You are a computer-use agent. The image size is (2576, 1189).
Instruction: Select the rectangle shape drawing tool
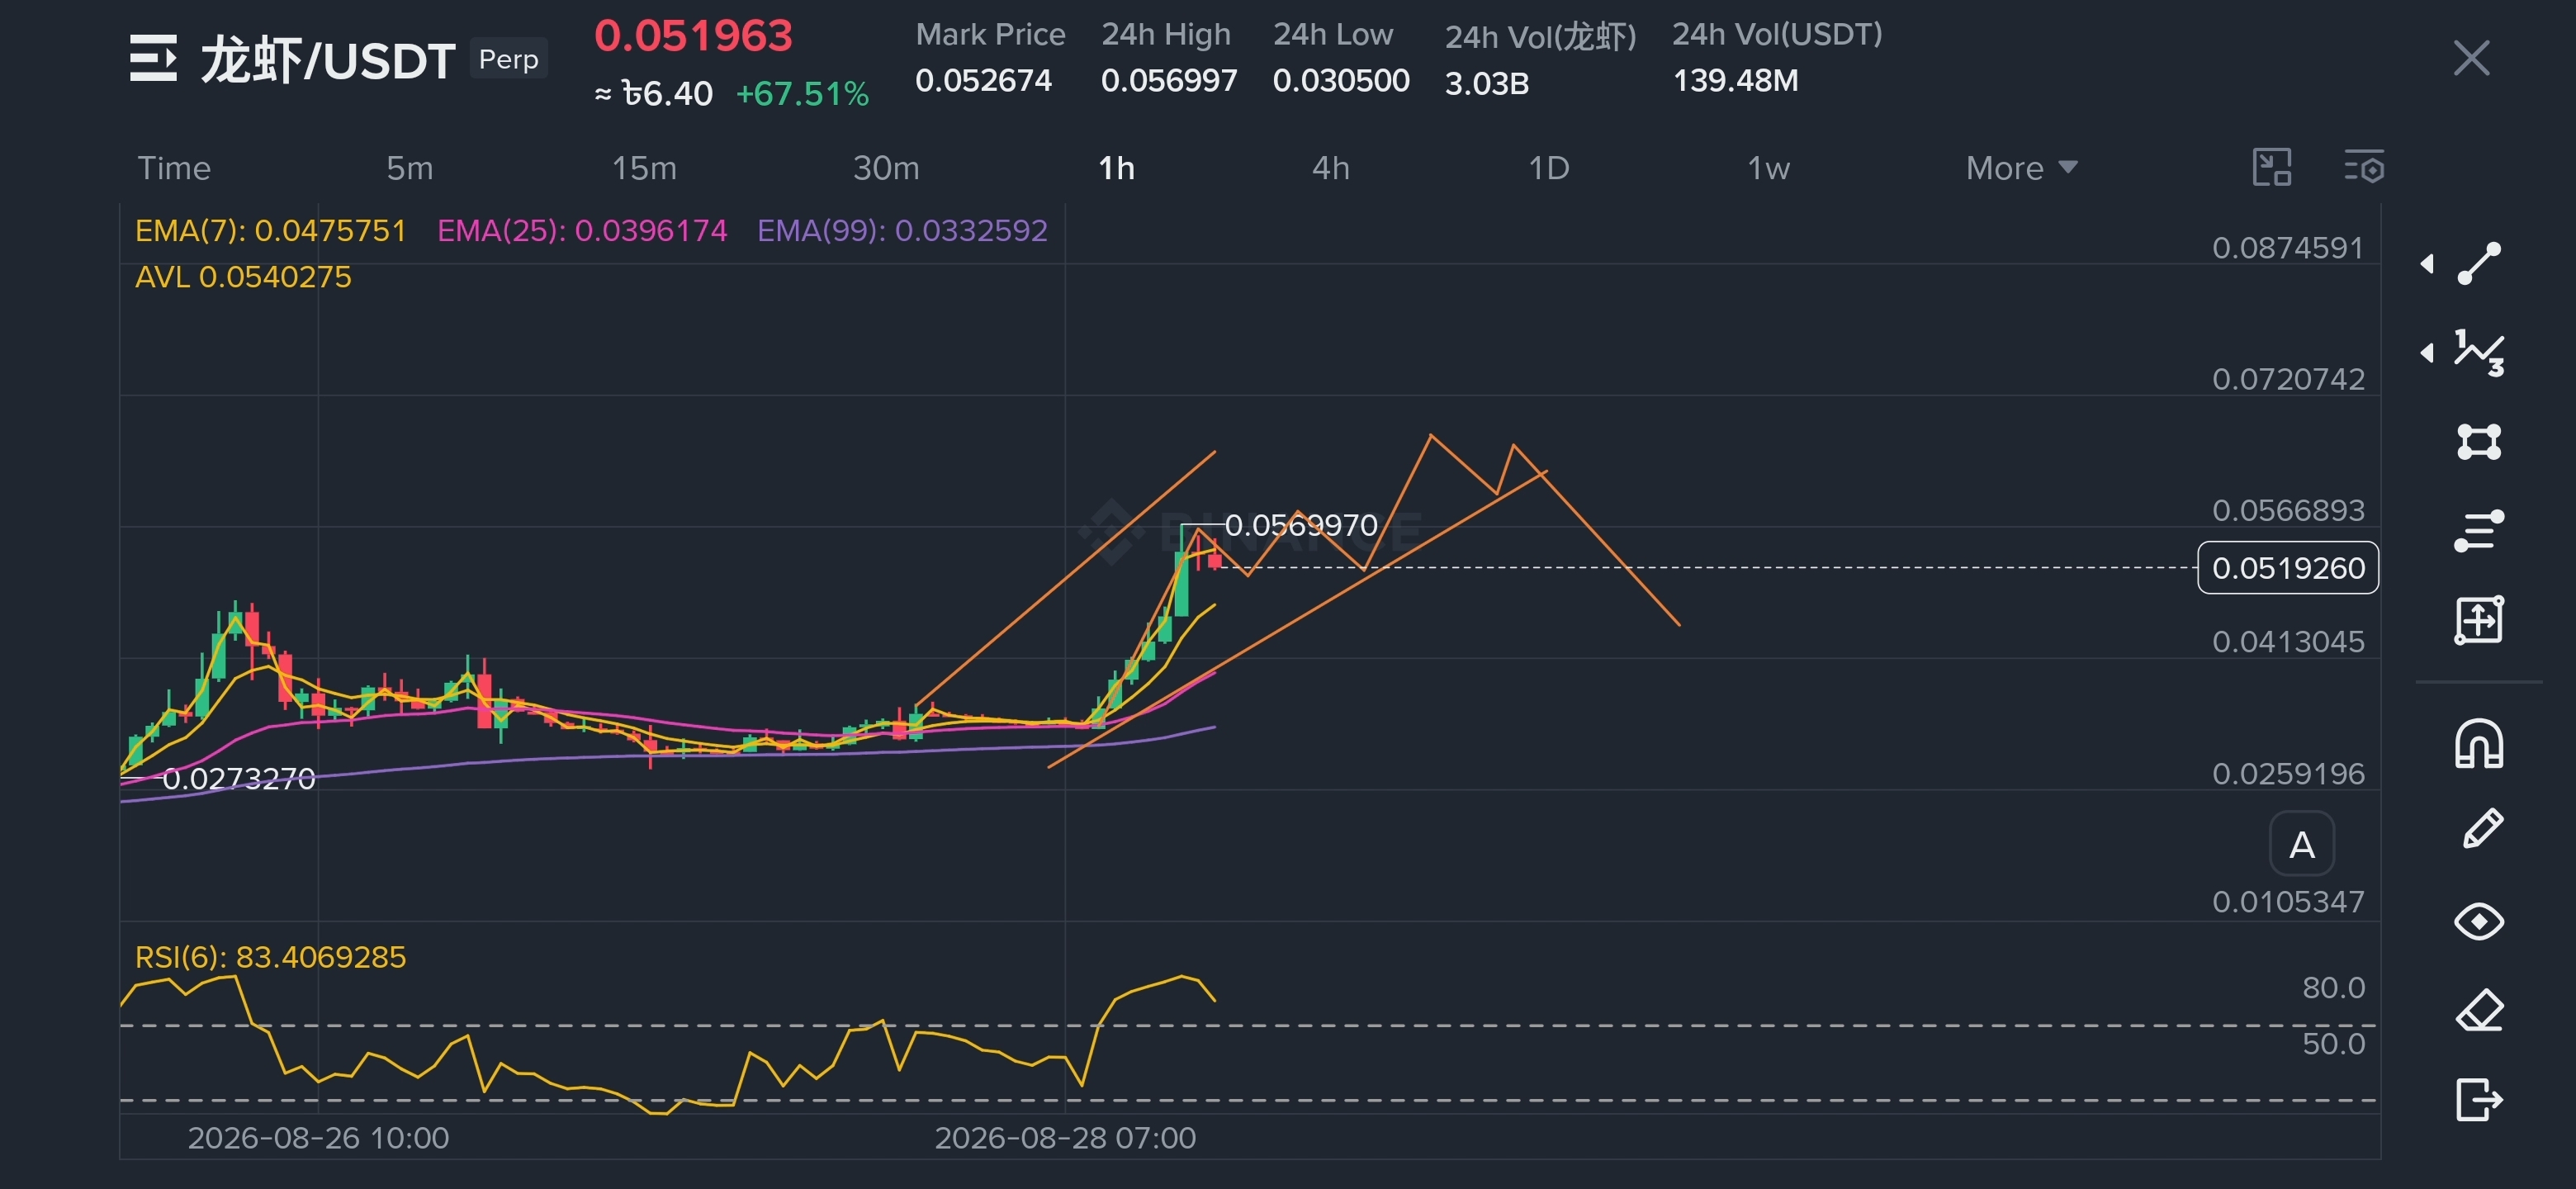click(x=2479, y=441)
